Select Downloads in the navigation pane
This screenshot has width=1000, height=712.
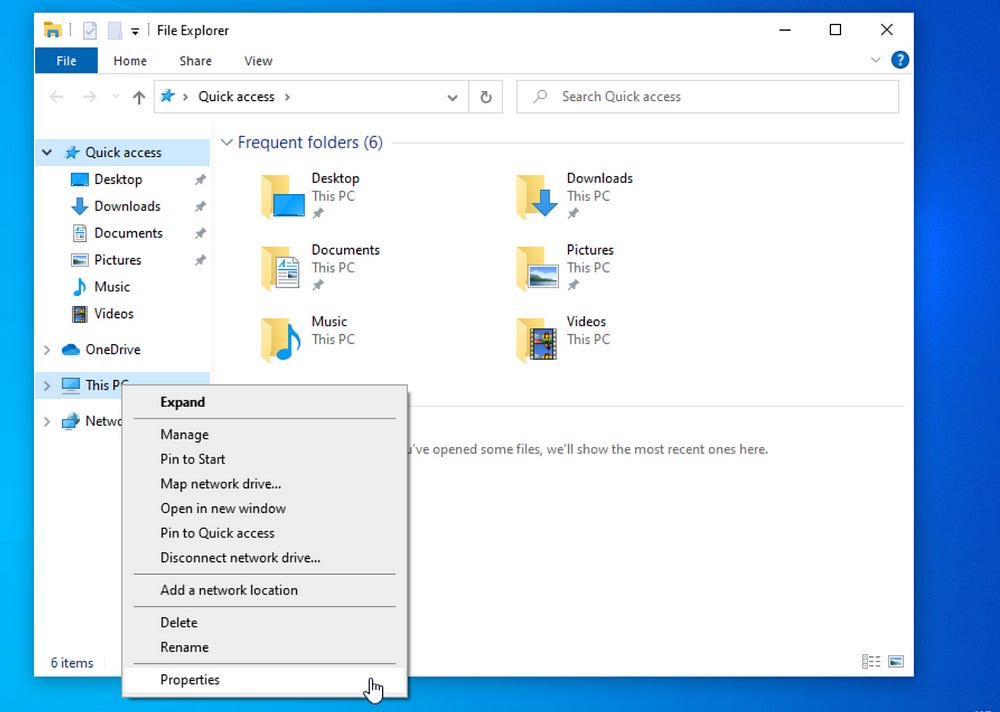pyautogui.click(x=127, y=206)
